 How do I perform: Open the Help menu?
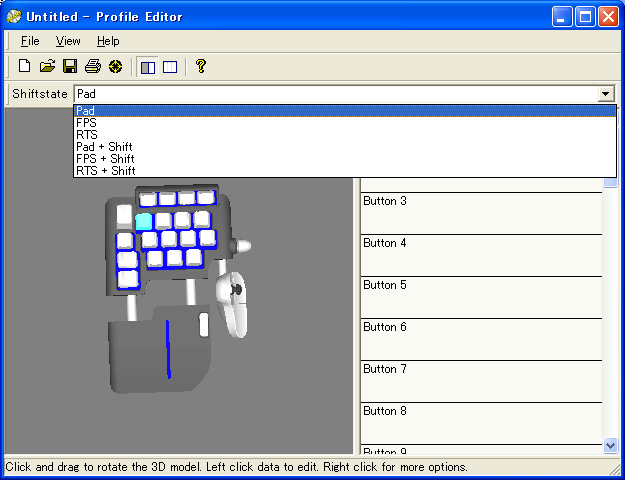[108, 41]
